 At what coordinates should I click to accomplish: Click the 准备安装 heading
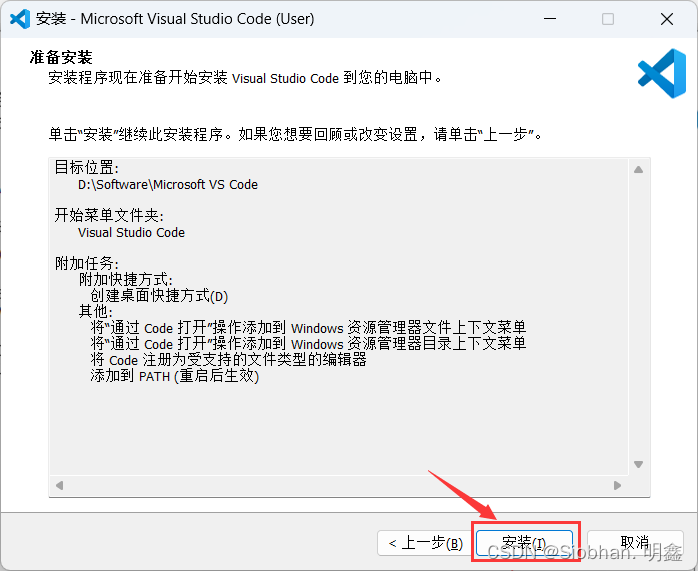coord(68,58)
